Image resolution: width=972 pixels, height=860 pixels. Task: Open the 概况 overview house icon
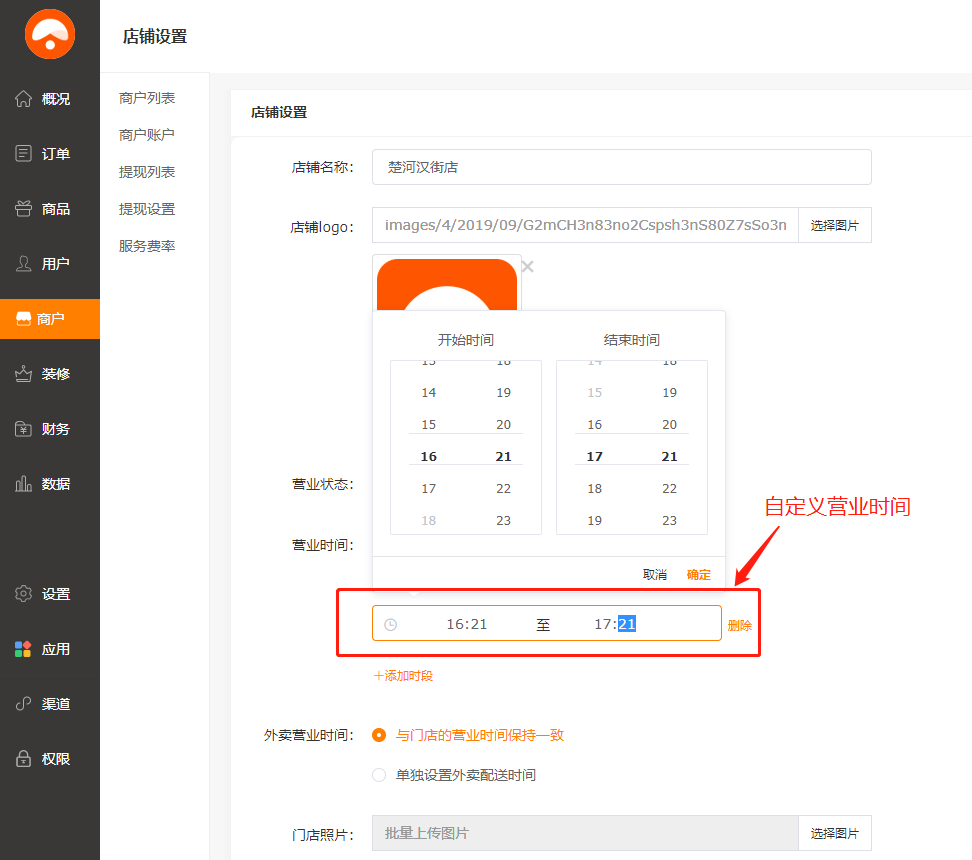pos(24,99)
